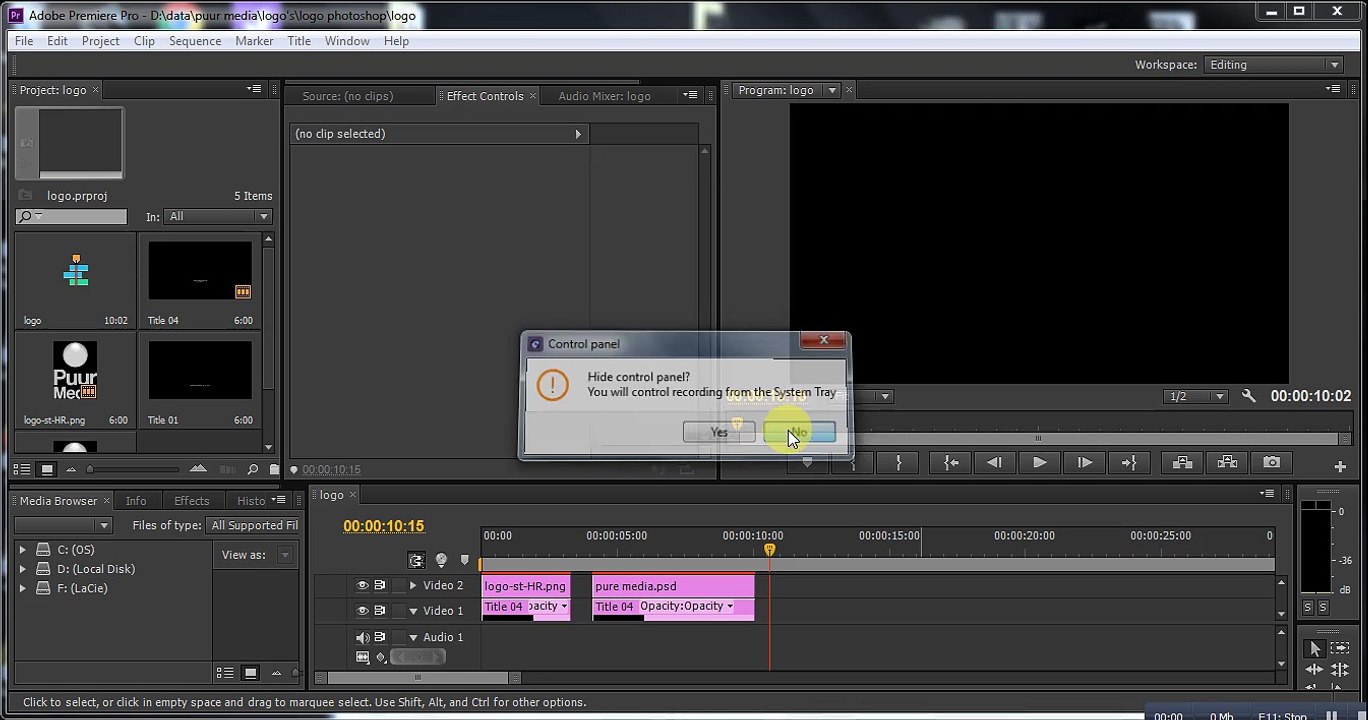Click the Export Frame camera icon
Screen dimensions: 1368x720
pyautogui.click(x=1271, y=463)
